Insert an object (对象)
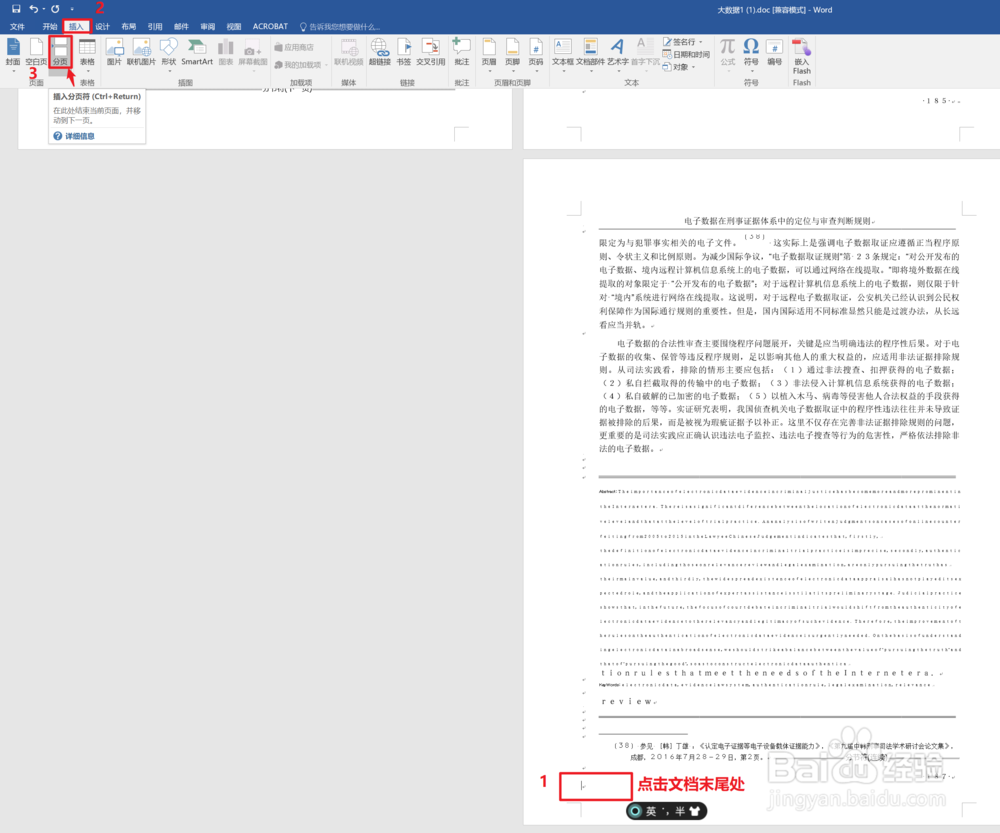Image resolution: width=1000 pixels, height=833 pixels. coord(676,66)
